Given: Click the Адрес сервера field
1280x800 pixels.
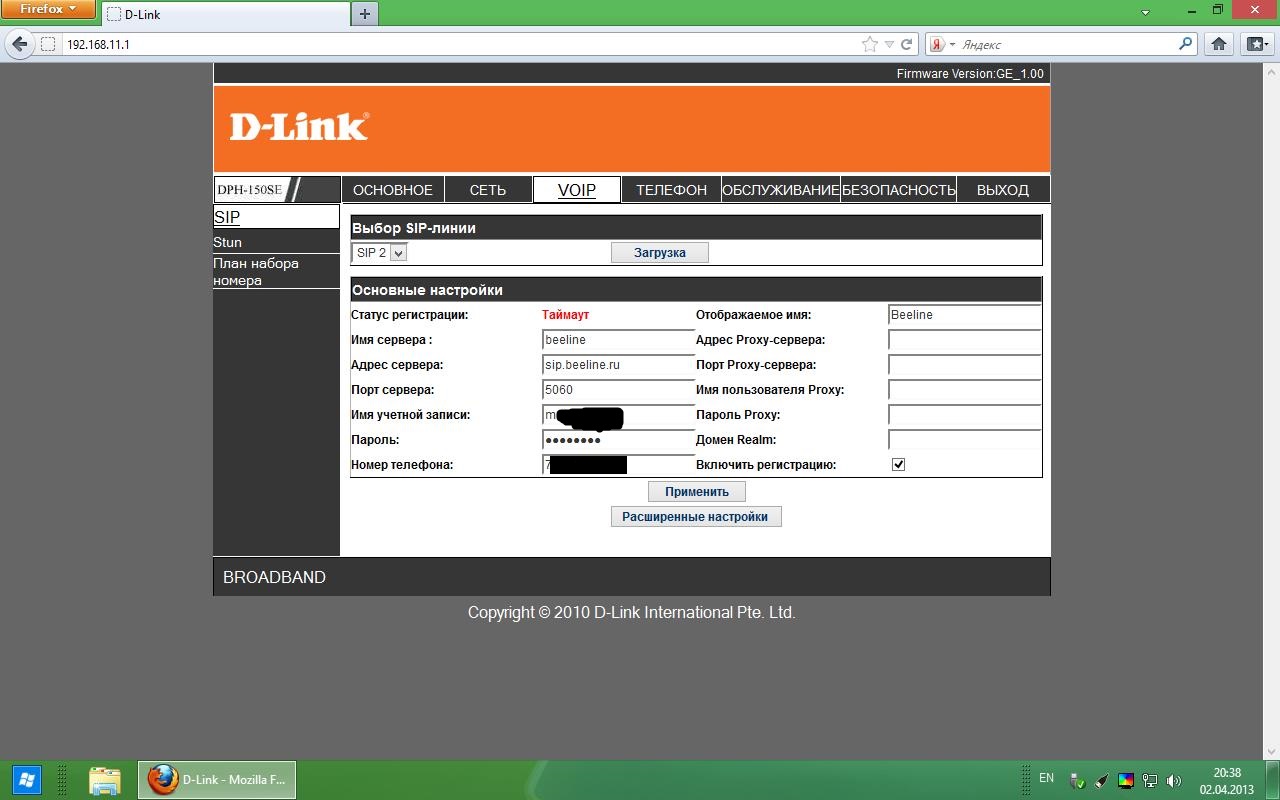Looking at the screenshot, I should (x=618, y=365).
